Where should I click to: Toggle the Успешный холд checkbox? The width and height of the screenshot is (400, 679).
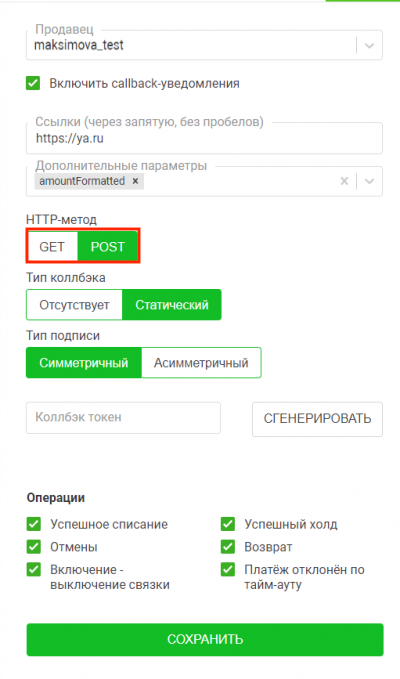pos(228,524)
